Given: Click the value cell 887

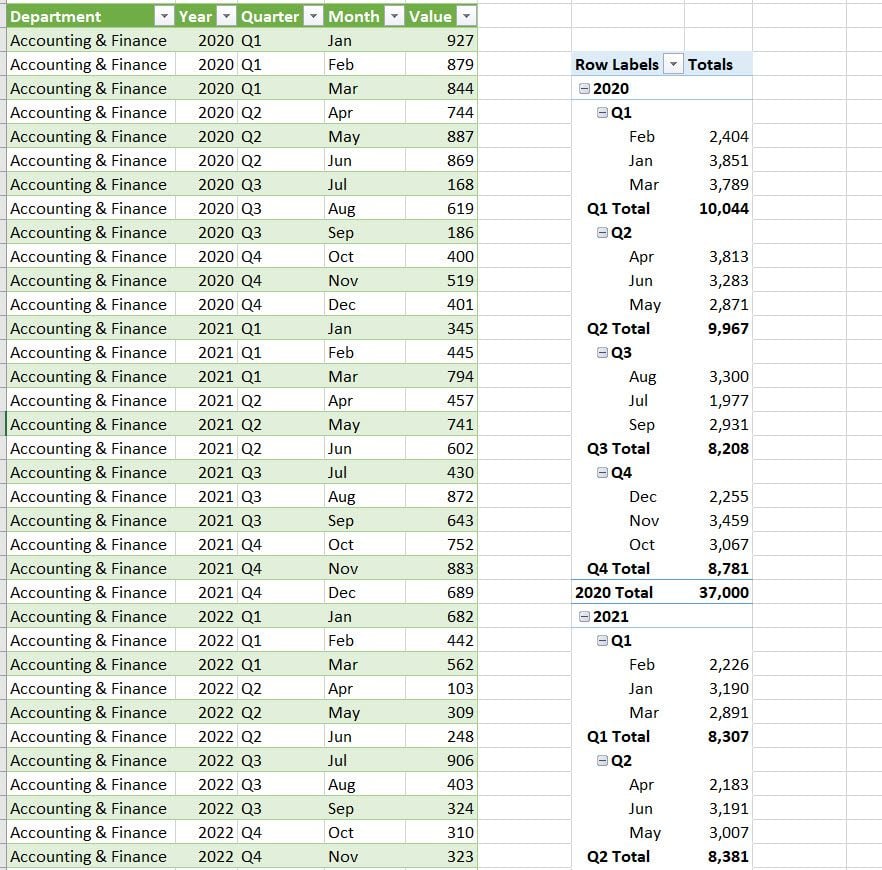Looking at the screenshot, I should [x=441, y=137].
